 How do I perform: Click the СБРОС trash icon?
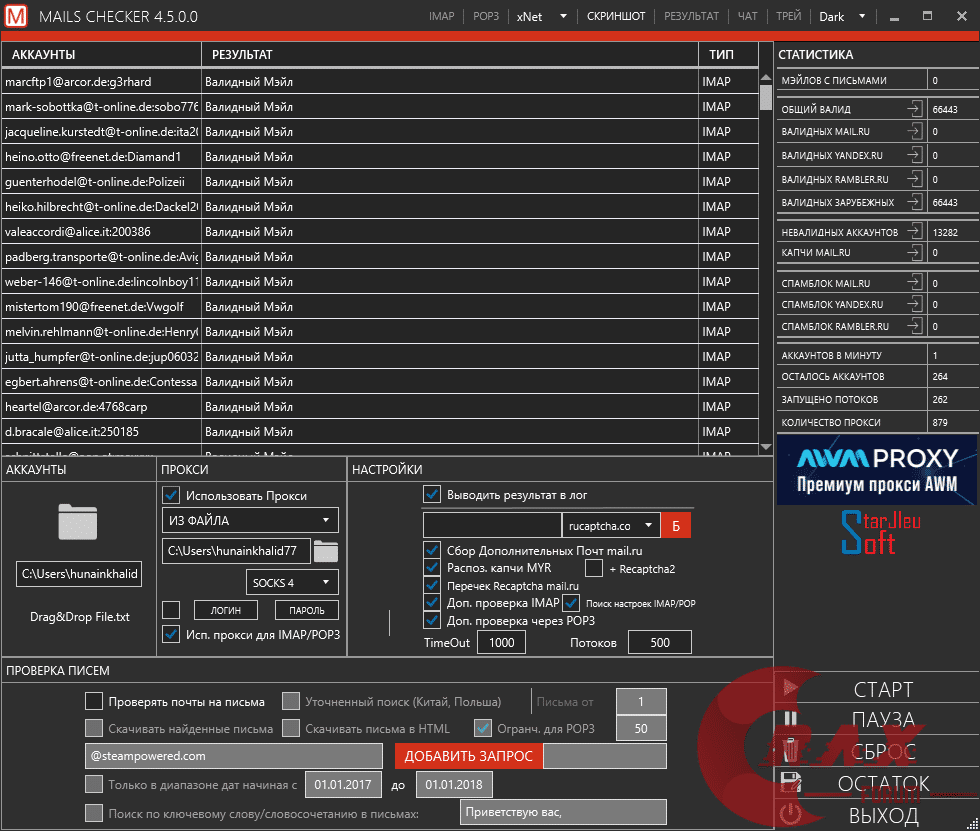point(790,751)
